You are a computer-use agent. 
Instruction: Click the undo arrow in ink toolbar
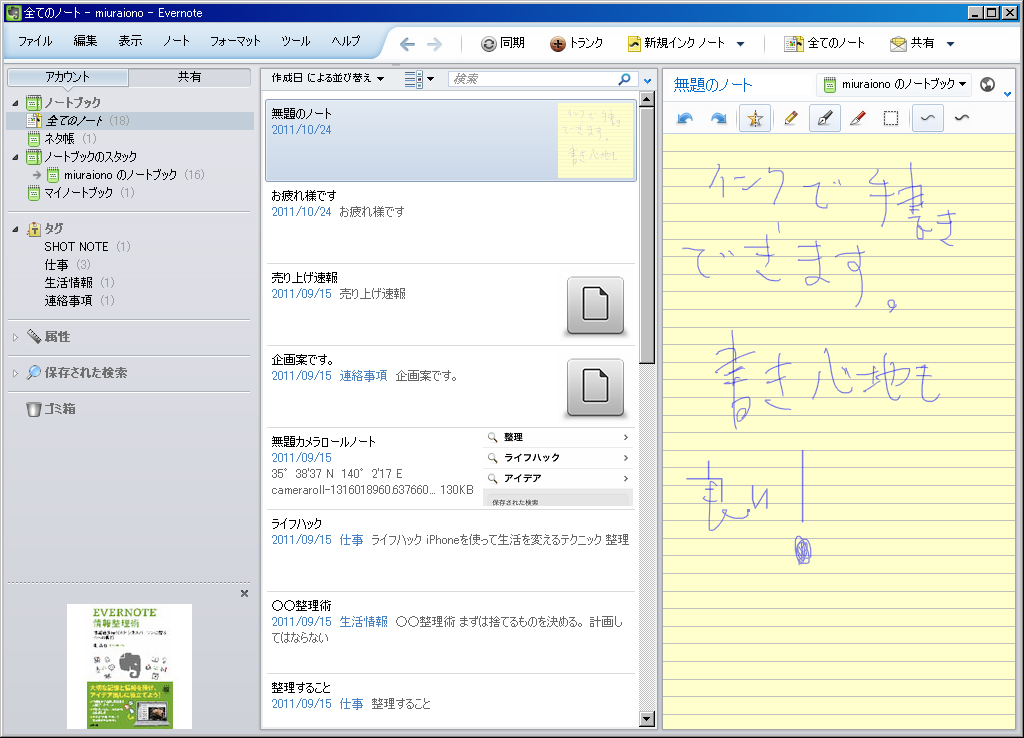(x=685, y=118)
